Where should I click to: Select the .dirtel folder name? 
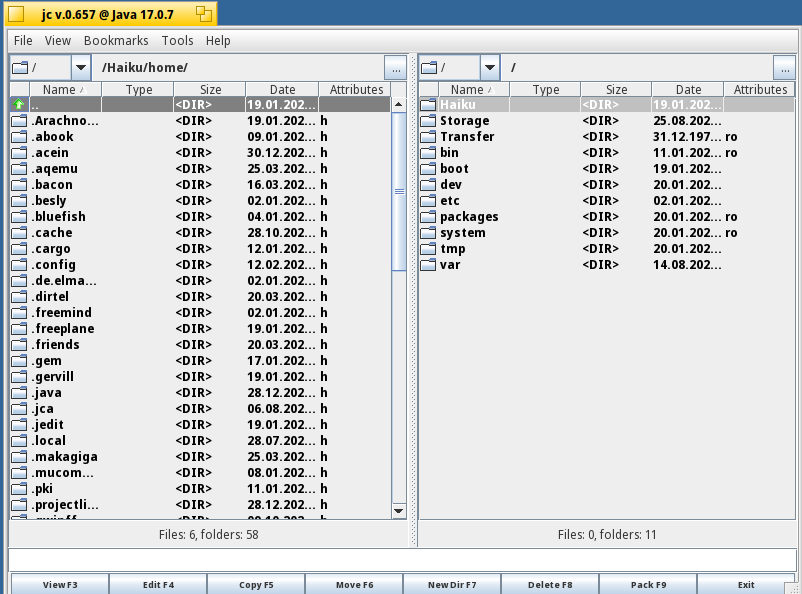tap(50, 297)
